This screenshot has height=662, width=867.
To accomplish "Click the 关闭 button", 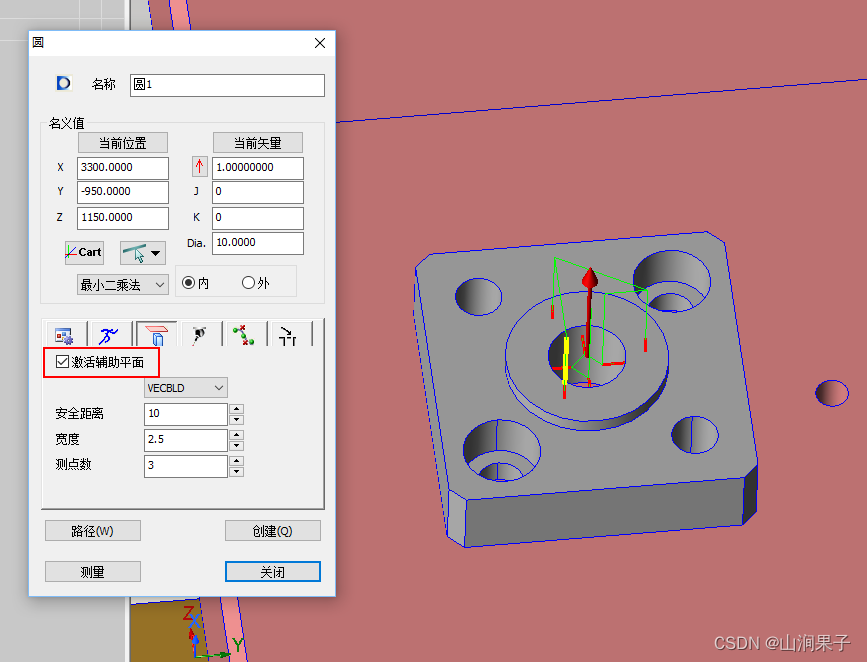I will click(x=273, y=572).
